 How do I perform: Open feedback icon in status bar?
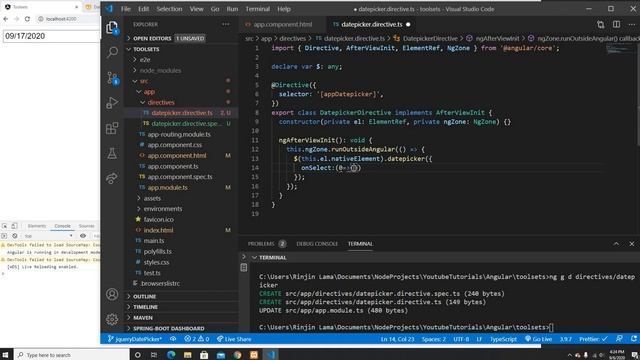coord(619,339)
